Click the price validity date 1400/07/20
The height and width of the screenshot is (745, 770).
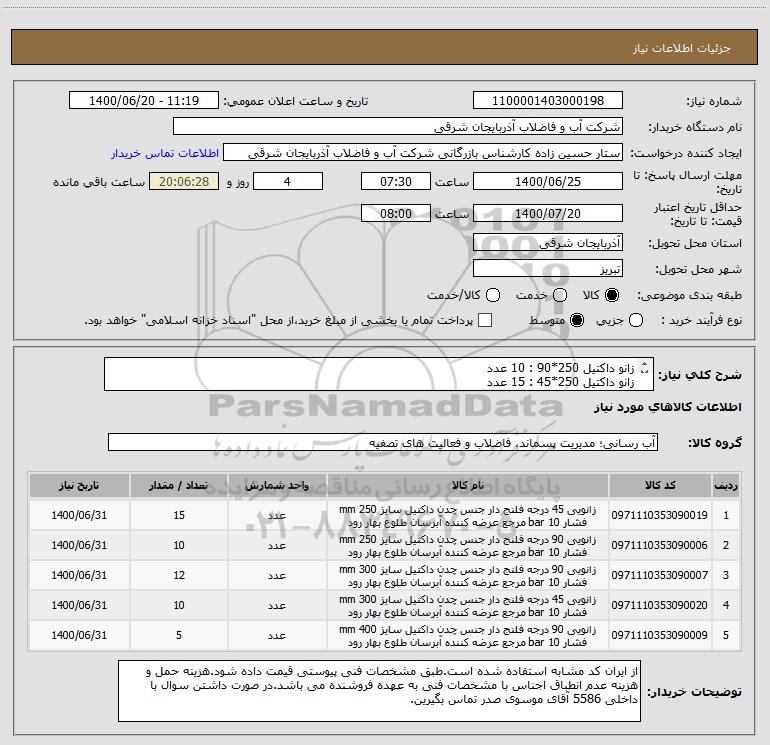click(548, 214)
